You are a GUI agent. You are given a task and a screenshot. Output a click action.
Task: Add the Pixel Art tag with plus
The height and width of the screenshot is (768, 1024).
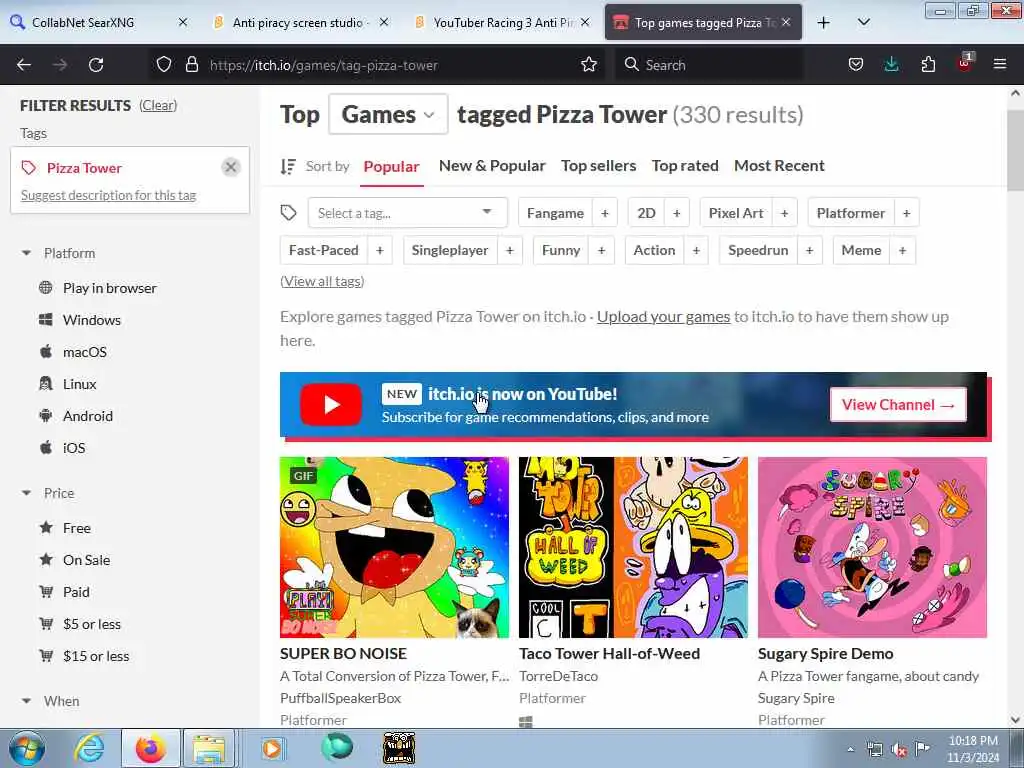point(784,213)
